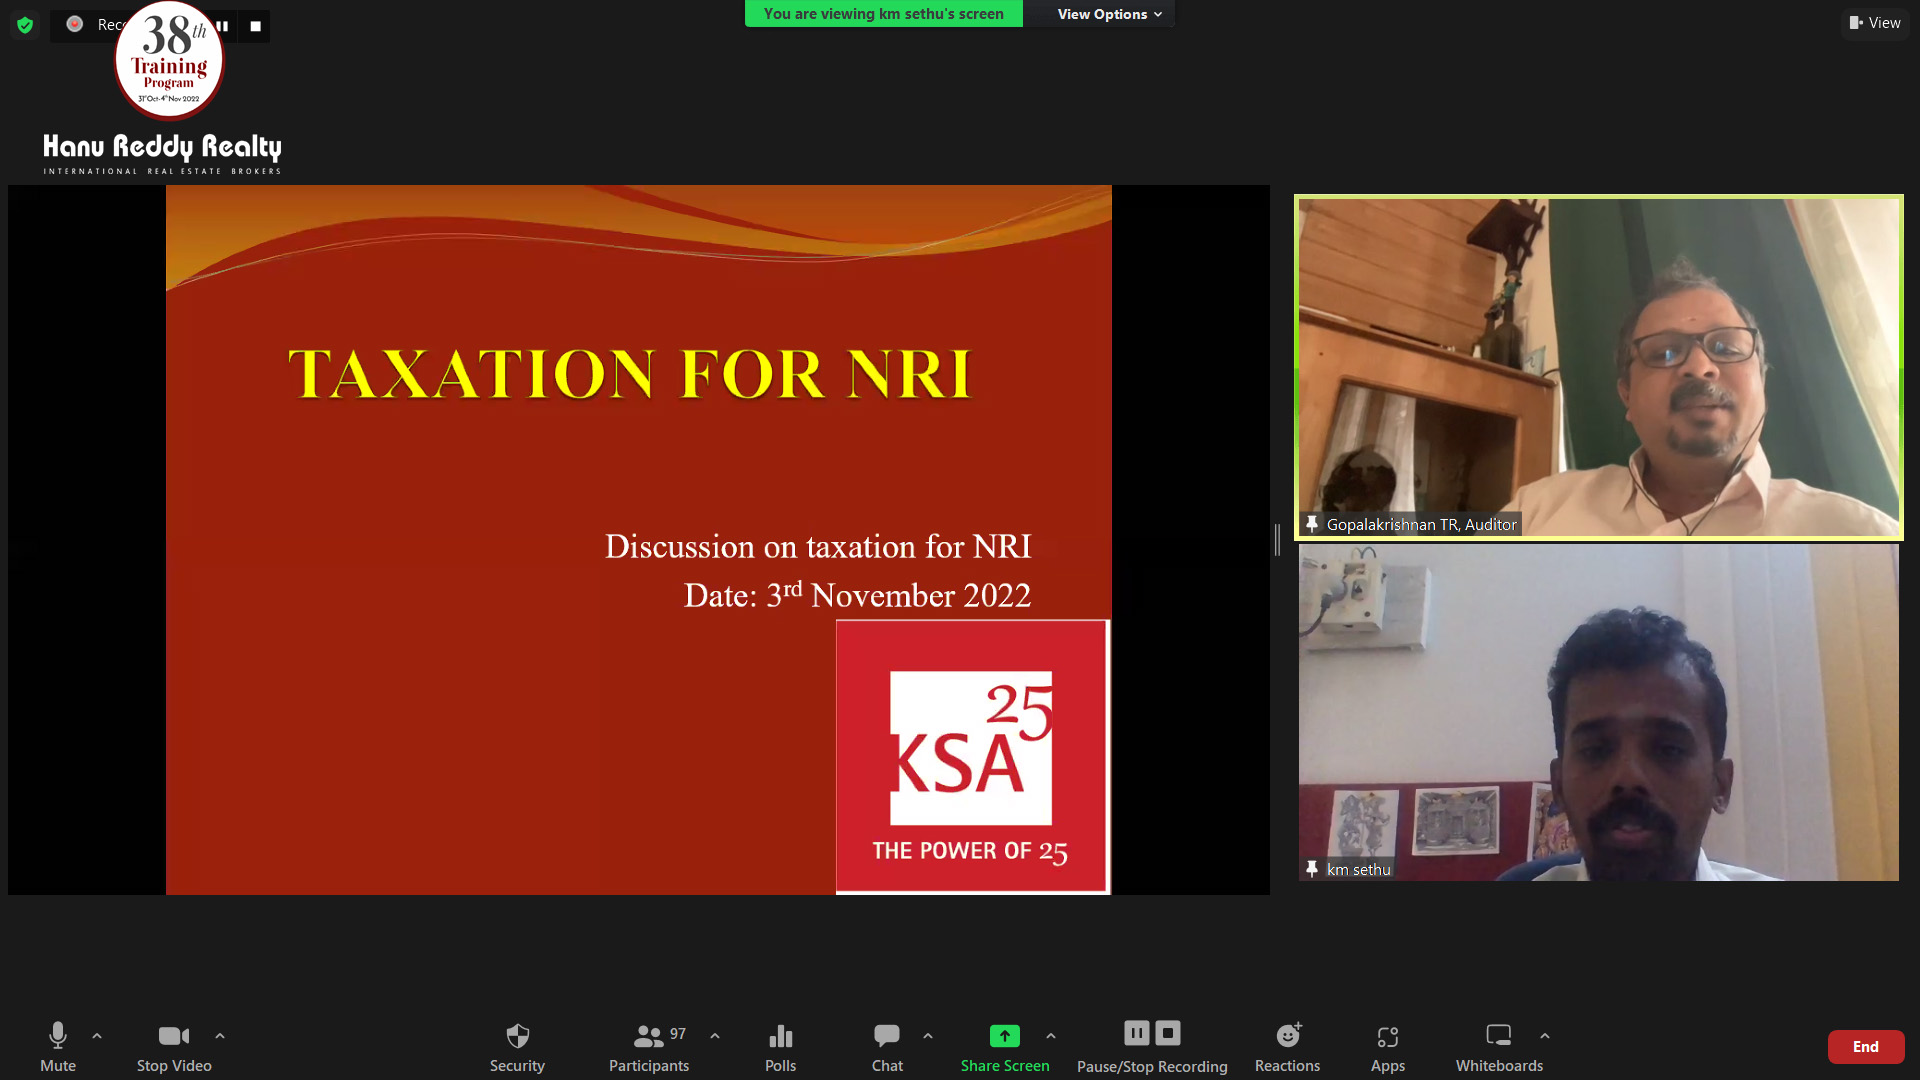The height and width of the screenshot is (1080, 1920).
Task: Click the red End meeting button
Action: point(1866,1047)
